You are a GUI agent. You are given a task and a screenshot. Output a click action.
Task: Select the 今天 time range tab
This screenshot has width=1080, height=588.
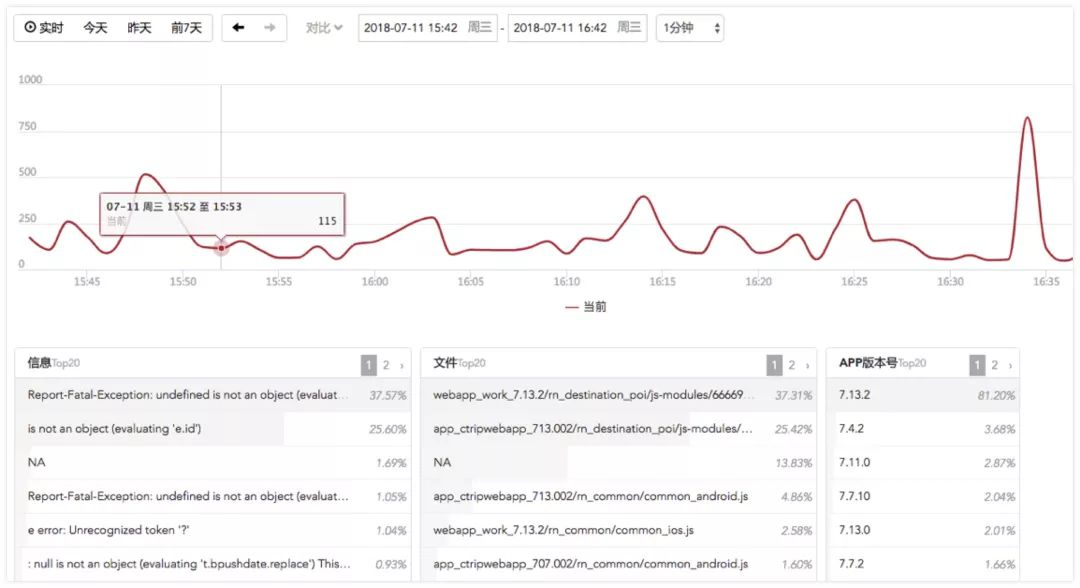[95, 28]
